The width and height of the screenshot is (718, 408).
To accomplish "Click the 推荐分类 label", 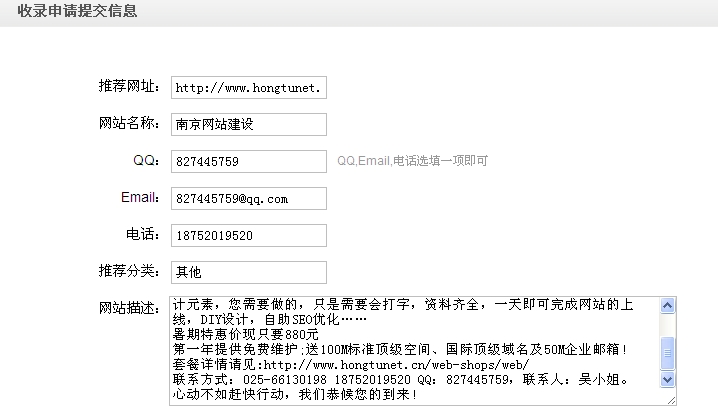I will (x=129, y=272).
